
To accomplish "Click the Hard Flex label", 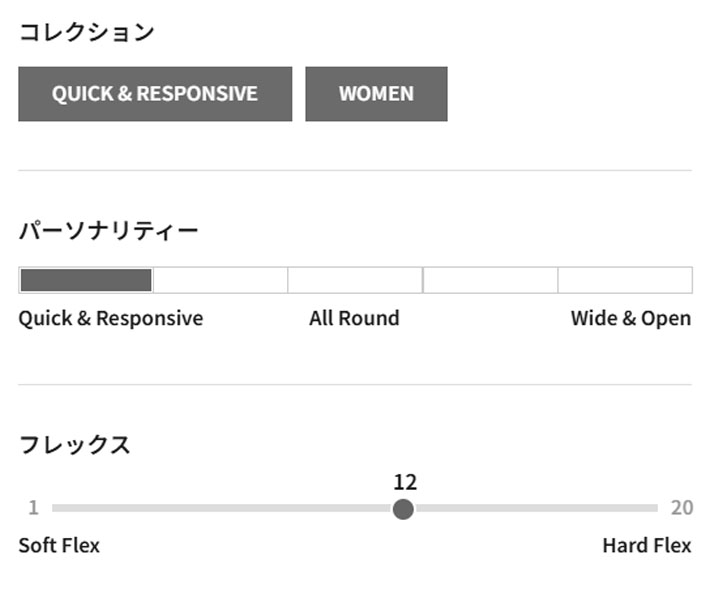I will click(646, 545).
